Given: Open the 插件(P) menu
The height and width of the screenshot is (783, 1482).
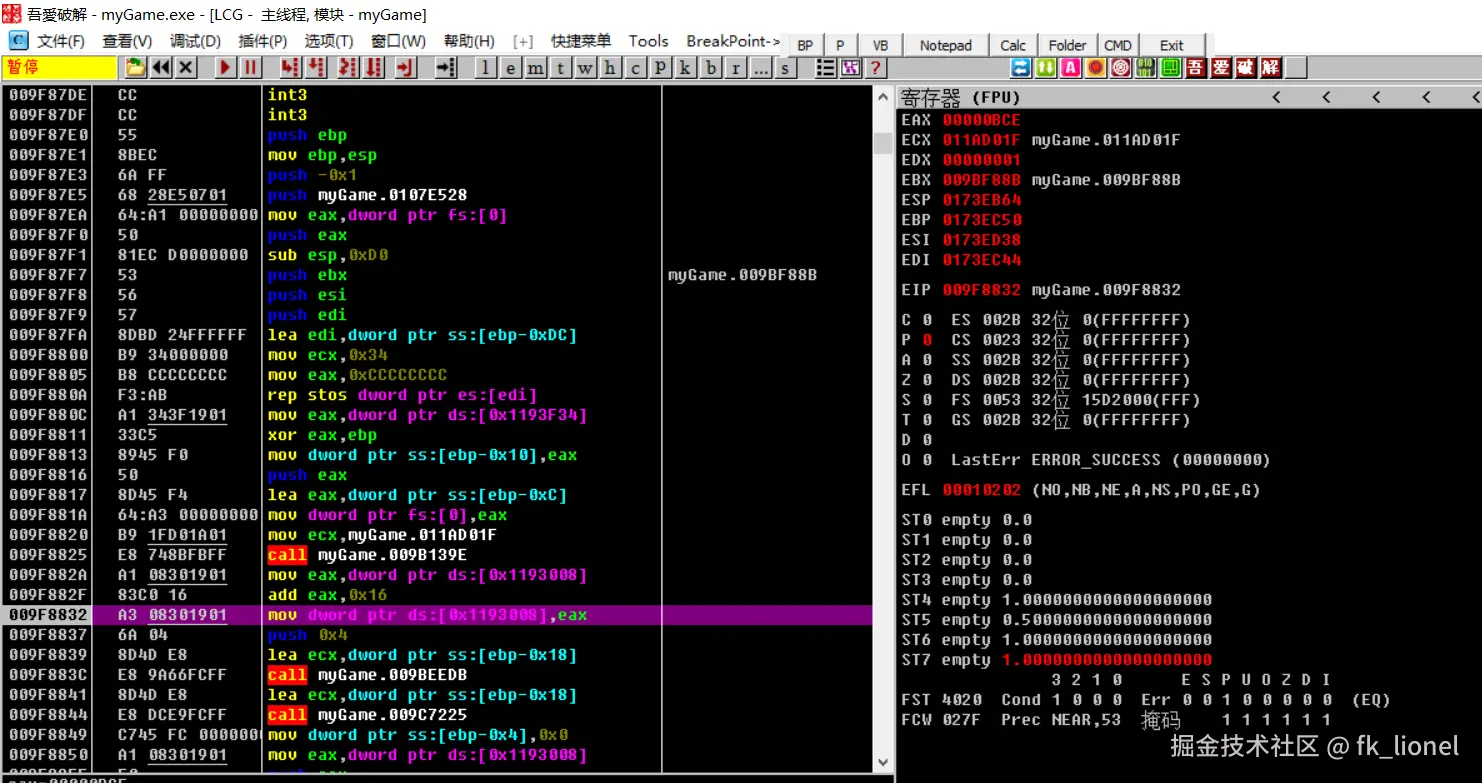Looking at the screenshot, I should (263, 41).
